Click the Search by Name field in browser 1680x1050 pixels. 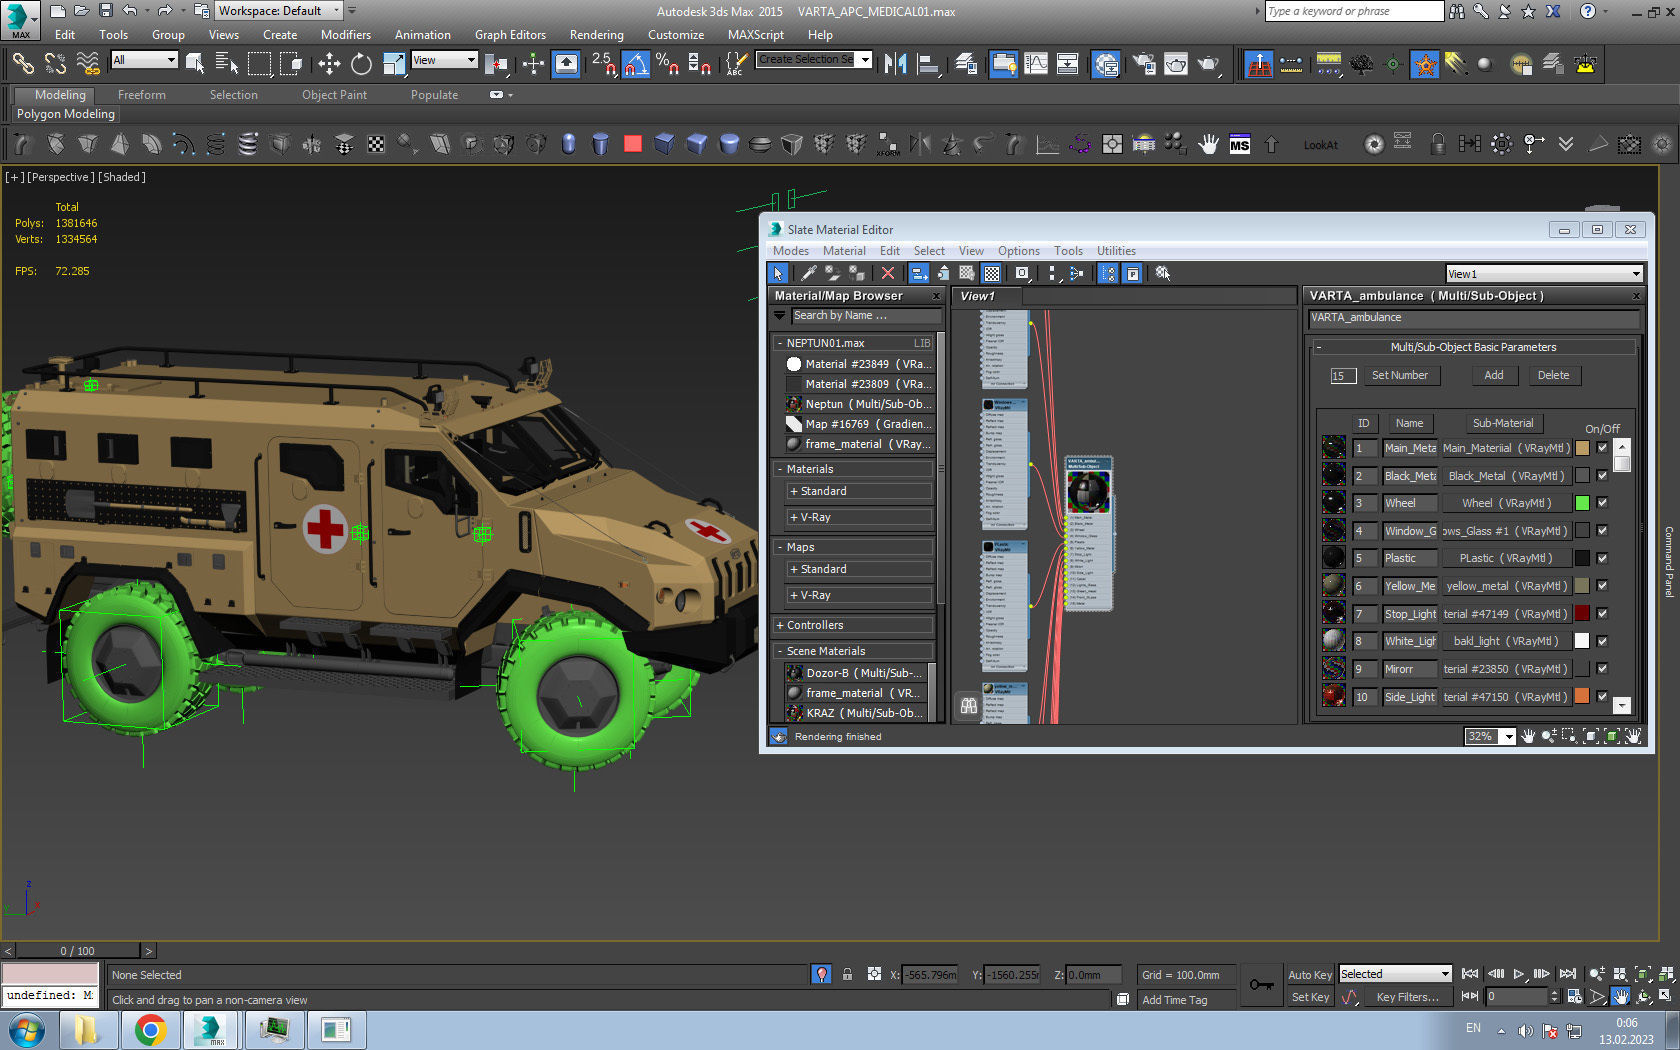865,316
